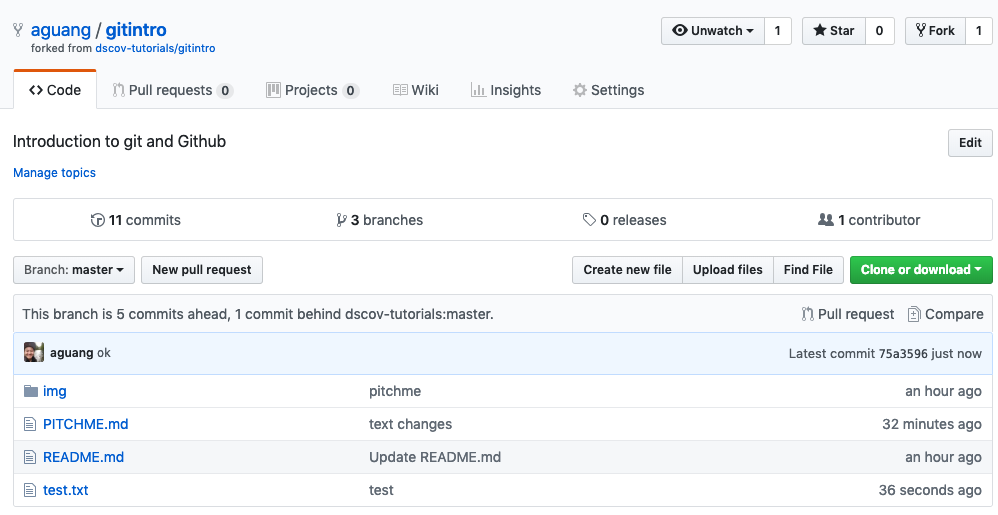The image size is (998, 515).
Task: Click the New pull request button
Action: (202, 270)
